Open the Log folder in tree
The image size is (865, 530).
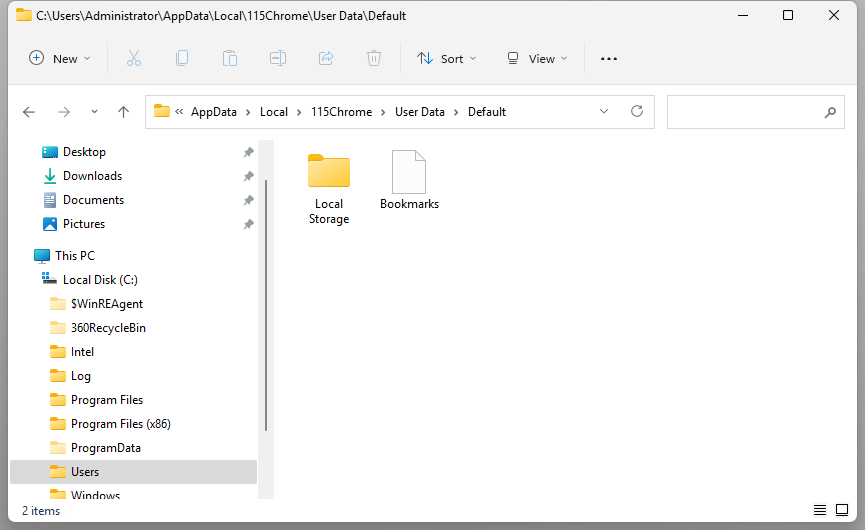point(81,376)
